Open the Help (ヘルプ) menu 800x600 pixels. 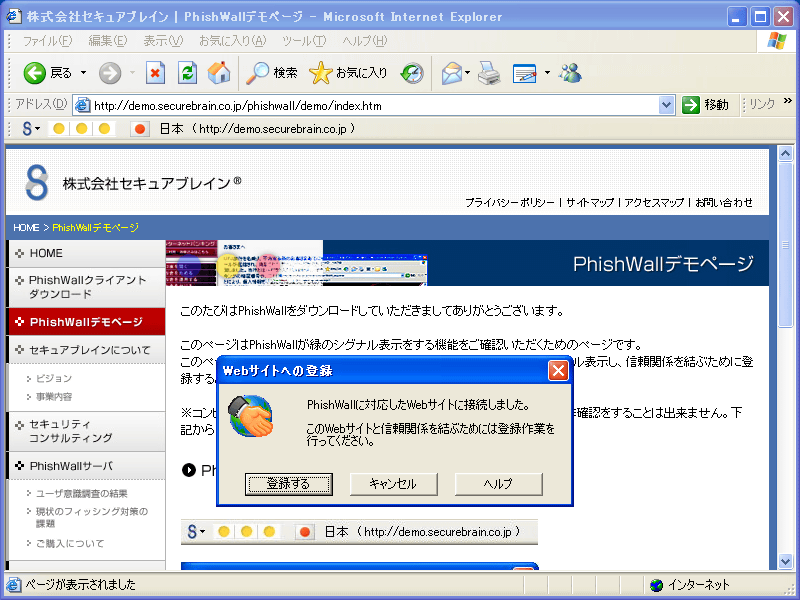[365, 41]
